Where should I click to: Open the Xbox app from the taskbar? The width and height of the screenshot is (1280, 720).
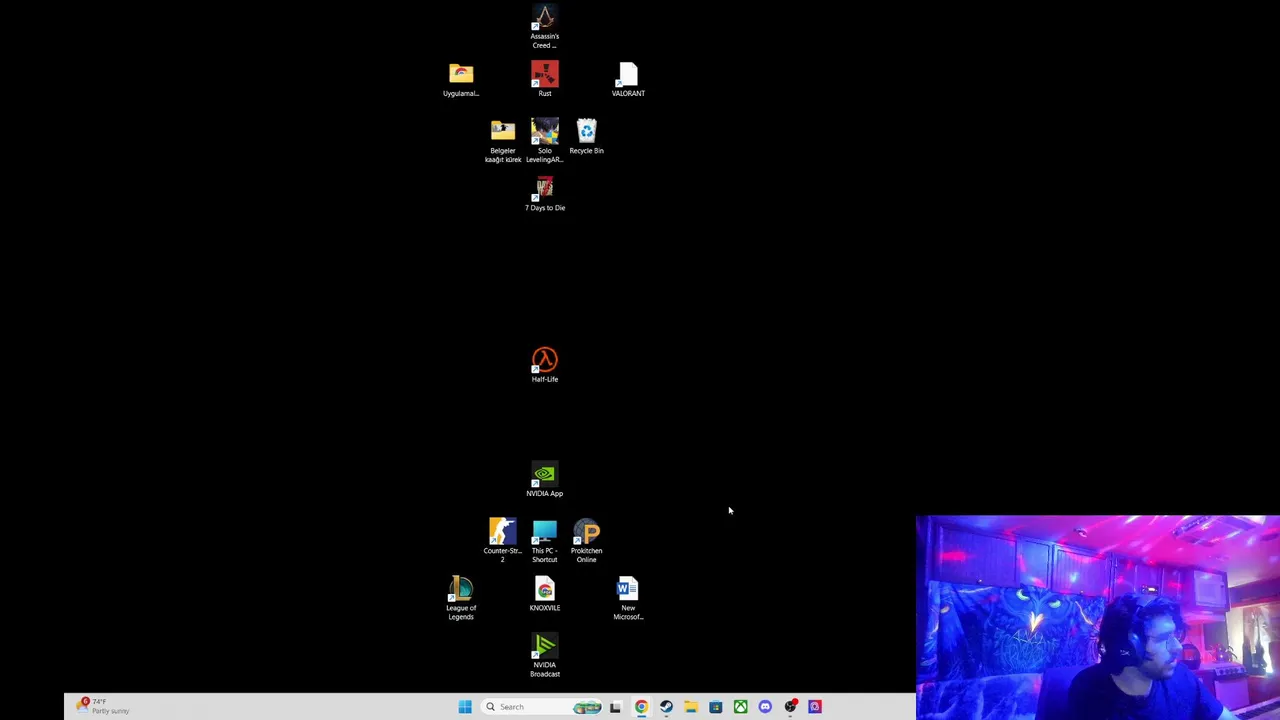[741, 707]
